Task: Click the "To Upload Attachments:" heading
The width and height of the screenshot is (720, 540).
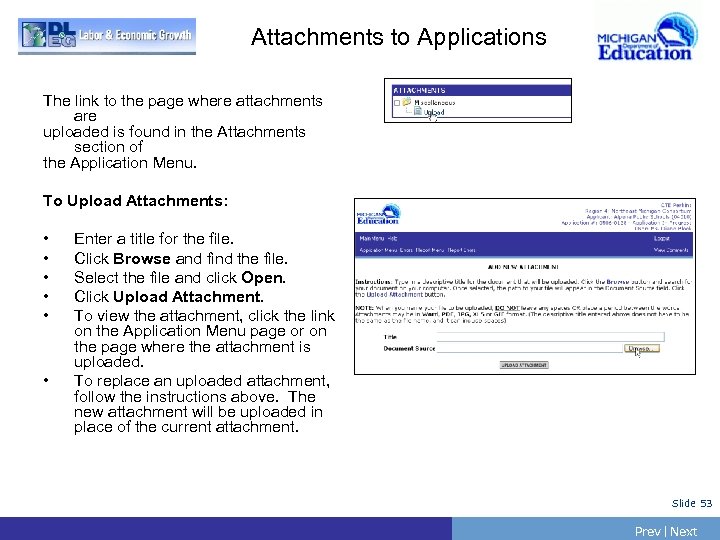Action: (x=135, y=201)
